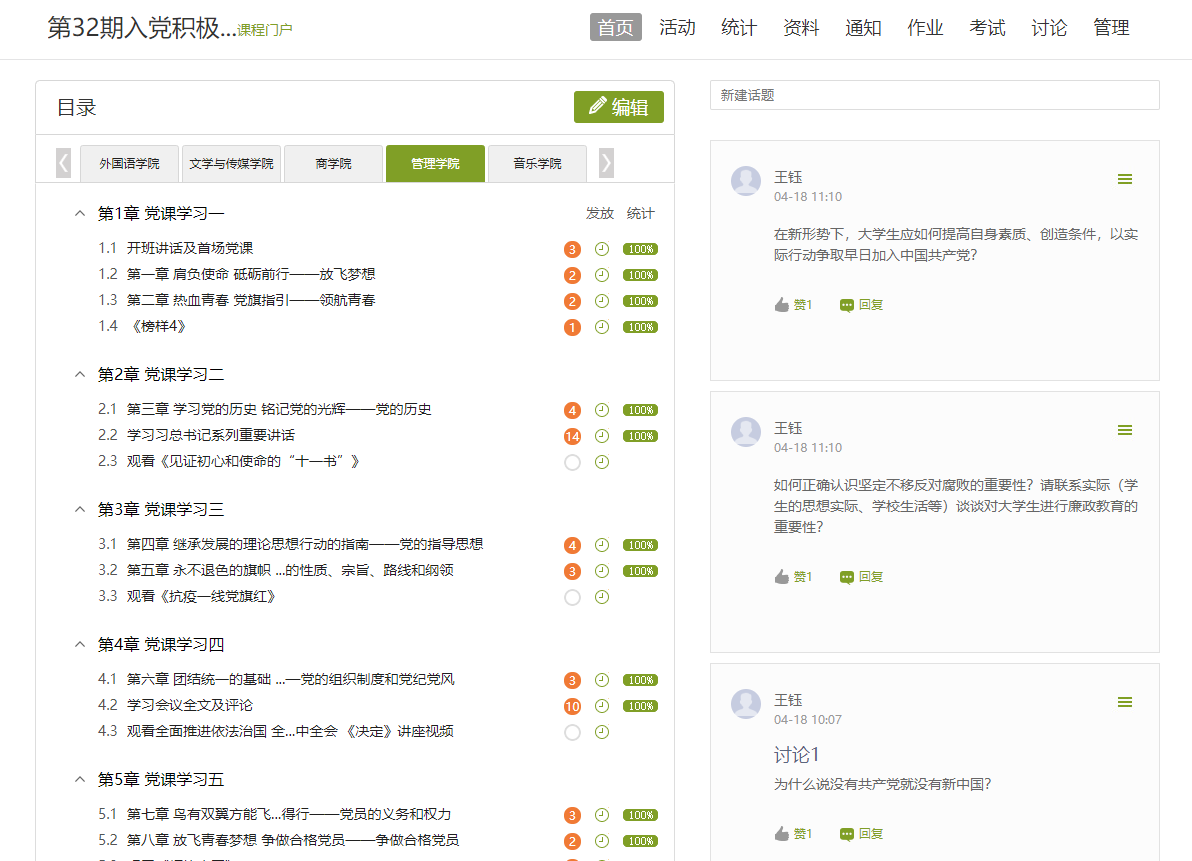
Task: Toggle the empty circle for section 3.3
Action: point(572,597)
